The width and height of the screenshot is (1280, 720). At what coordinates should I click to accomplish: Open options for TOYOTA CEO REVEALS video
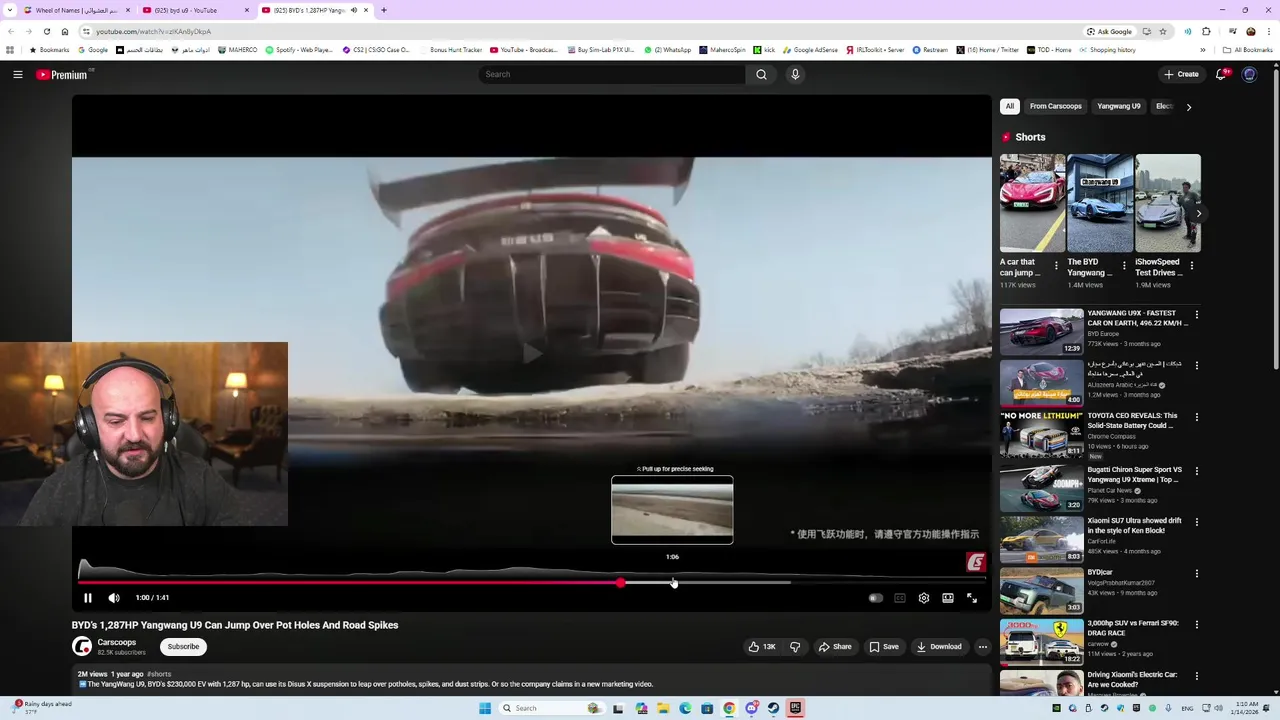pyautogui.click(x=1196, y=418)
